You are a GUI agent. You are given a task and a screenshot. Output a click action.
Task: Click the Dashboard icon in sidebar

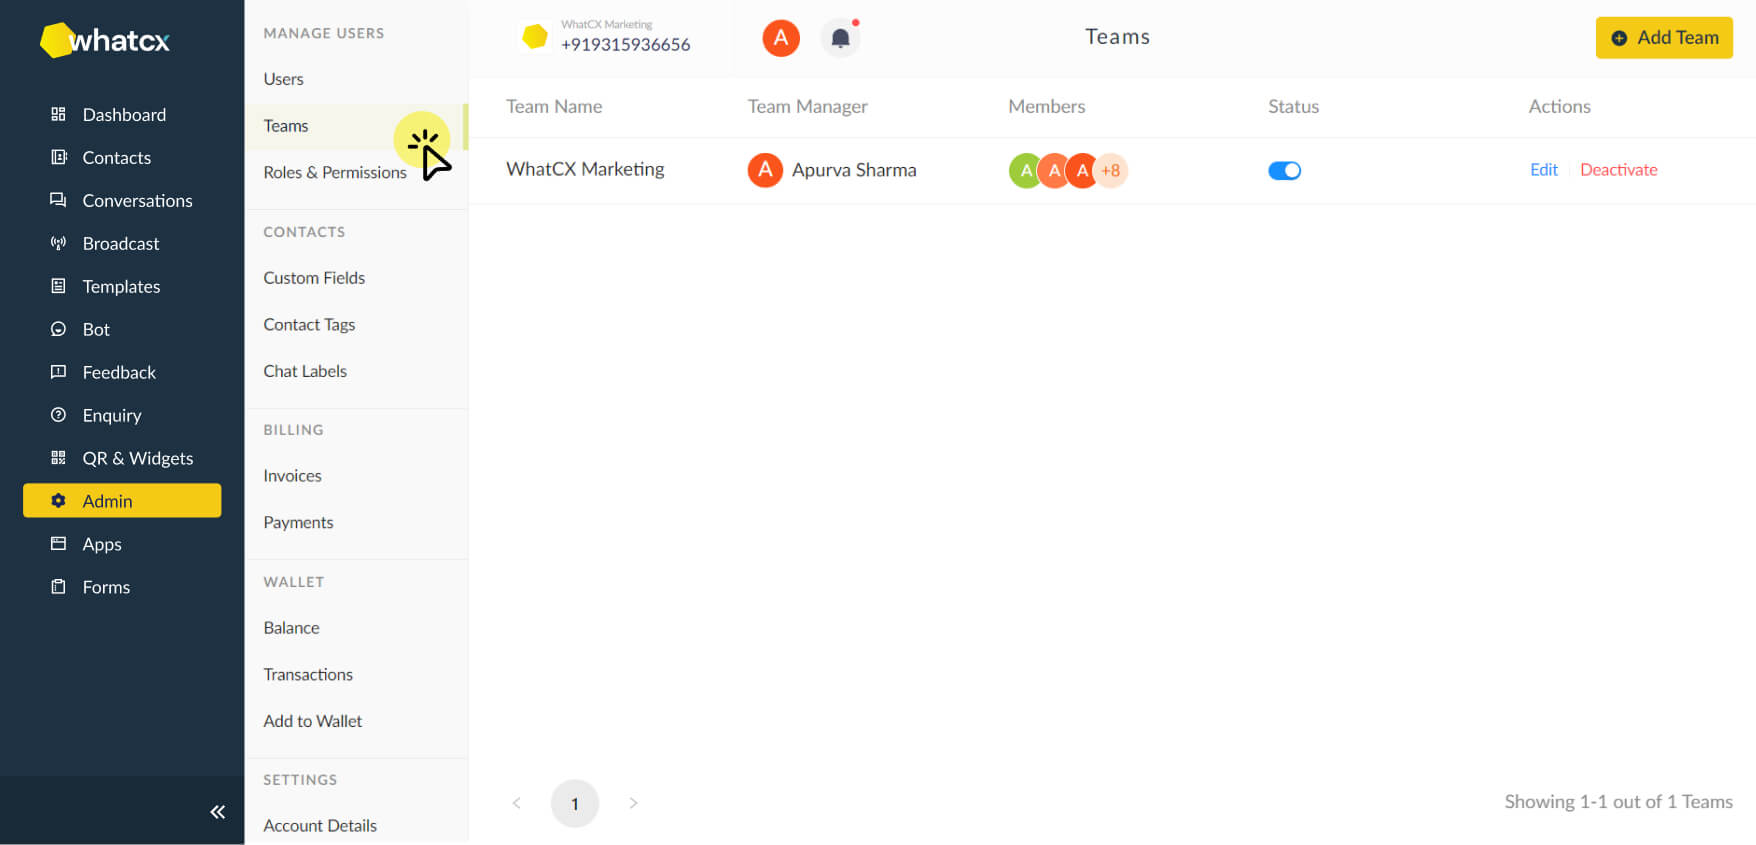point(58,114)
